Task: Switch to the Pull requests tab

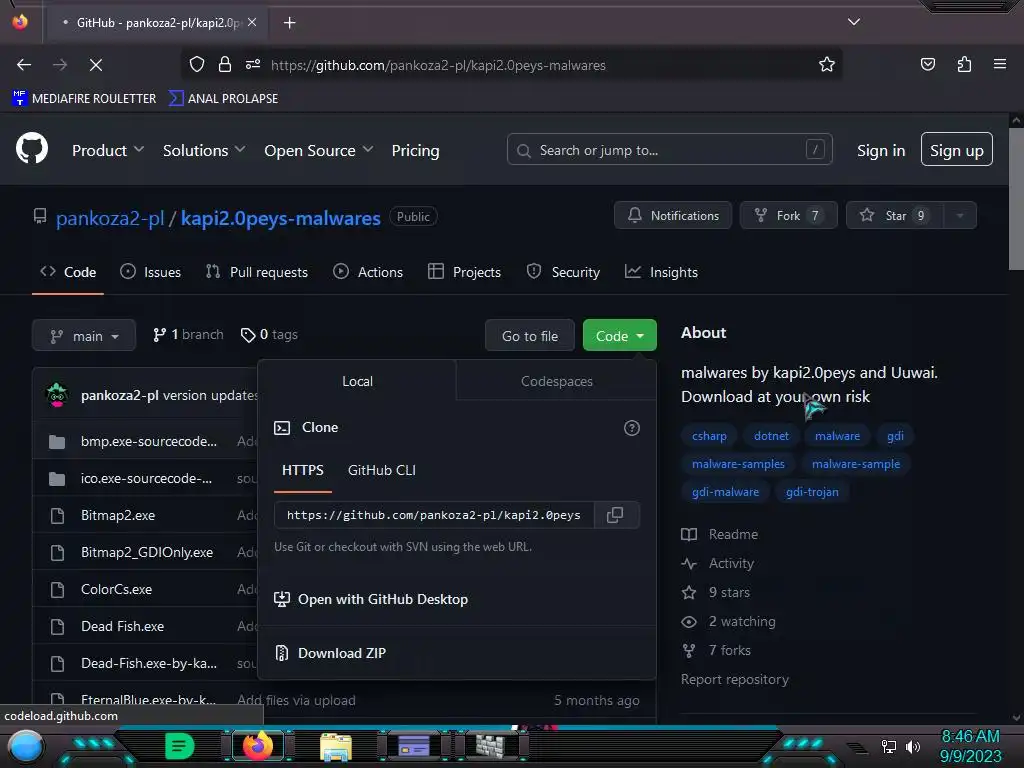Action: (x=257, y=272)
